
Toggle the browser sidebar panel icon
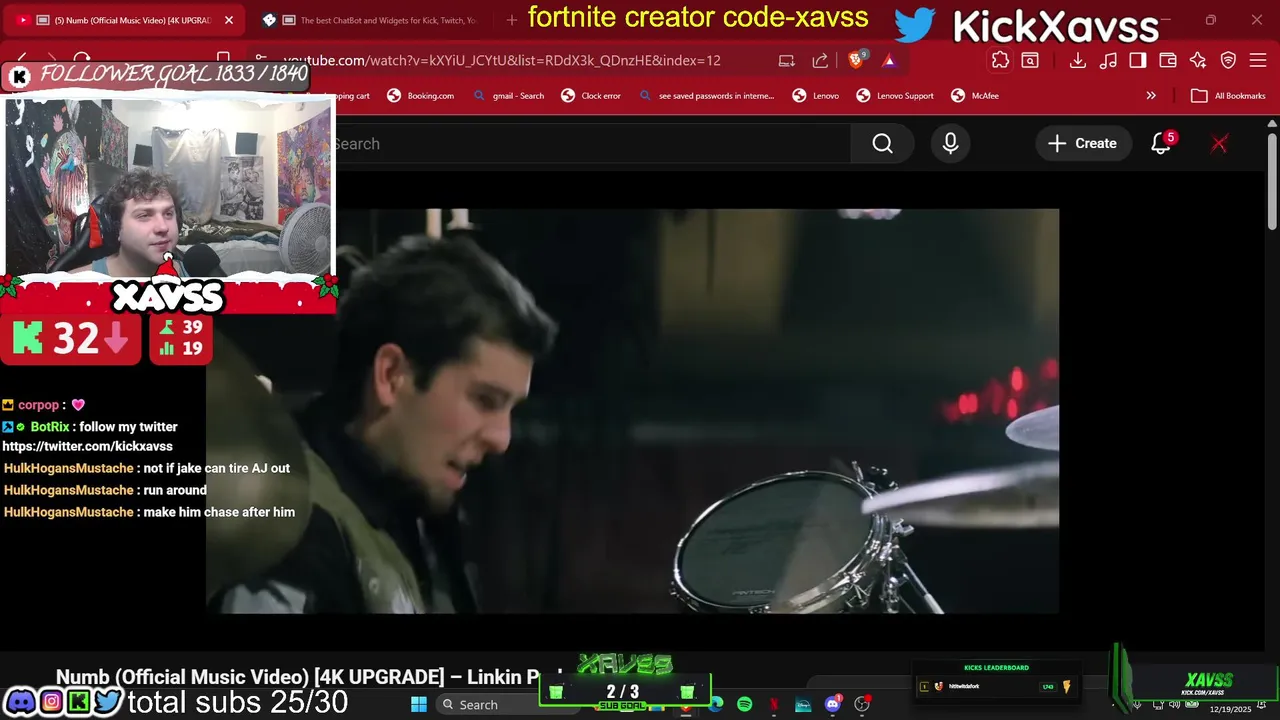click(x=1138, y=60)
